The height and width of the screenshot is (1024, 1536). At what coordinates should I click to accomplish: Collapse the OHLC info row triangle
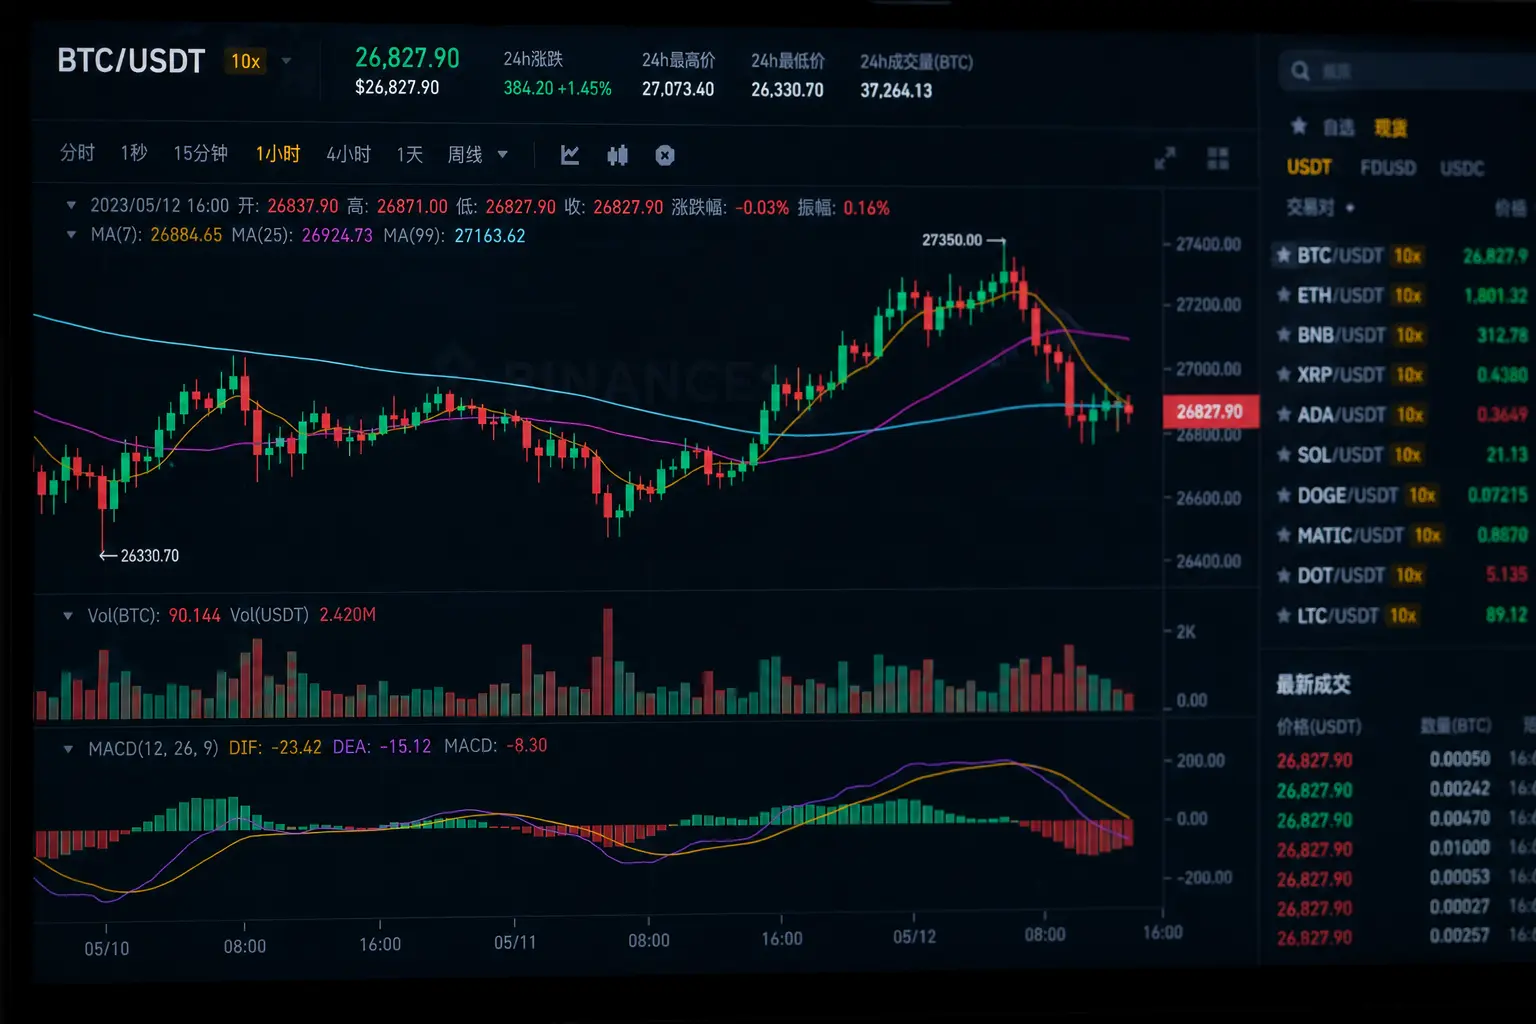coord(71,205)
